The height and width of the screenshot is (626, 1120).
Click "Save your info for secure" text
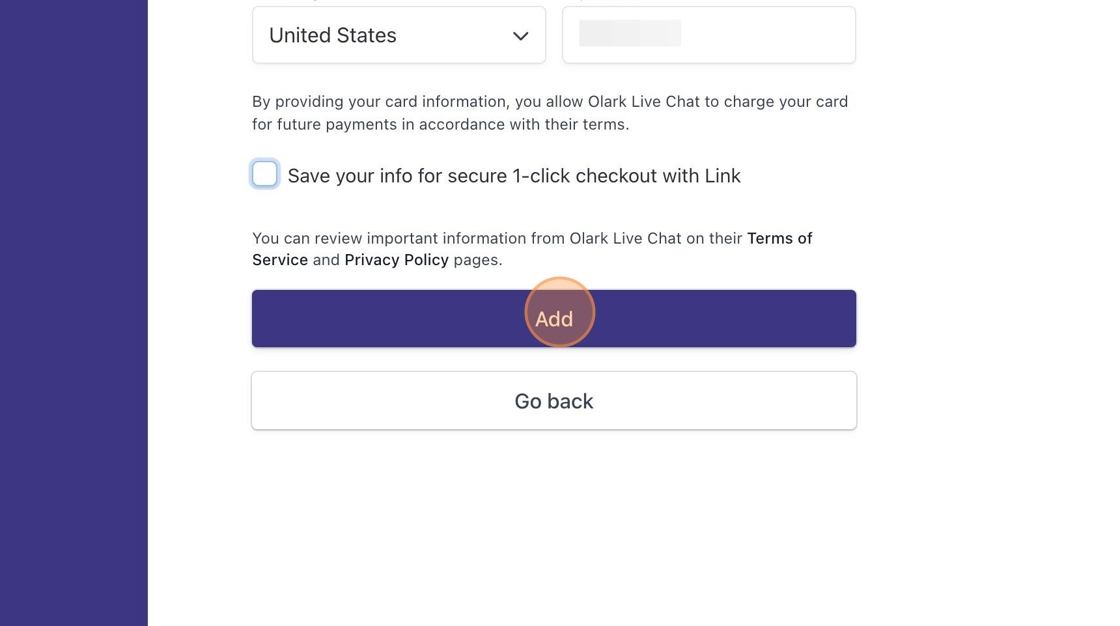pos(397,176)
